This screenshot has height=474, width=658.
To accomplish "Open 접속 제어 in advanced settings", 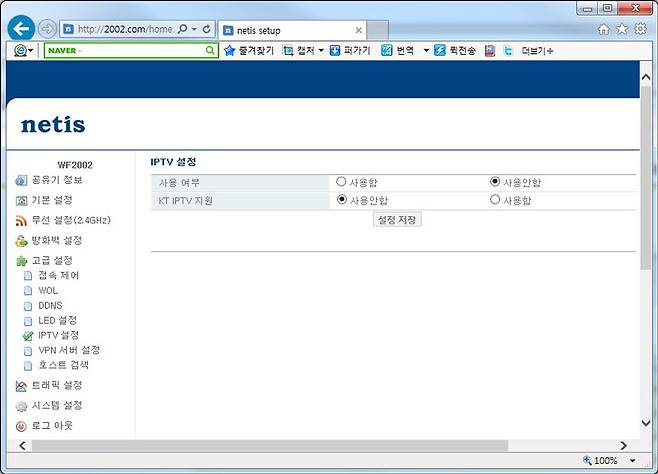I will (x=58, y=276).
